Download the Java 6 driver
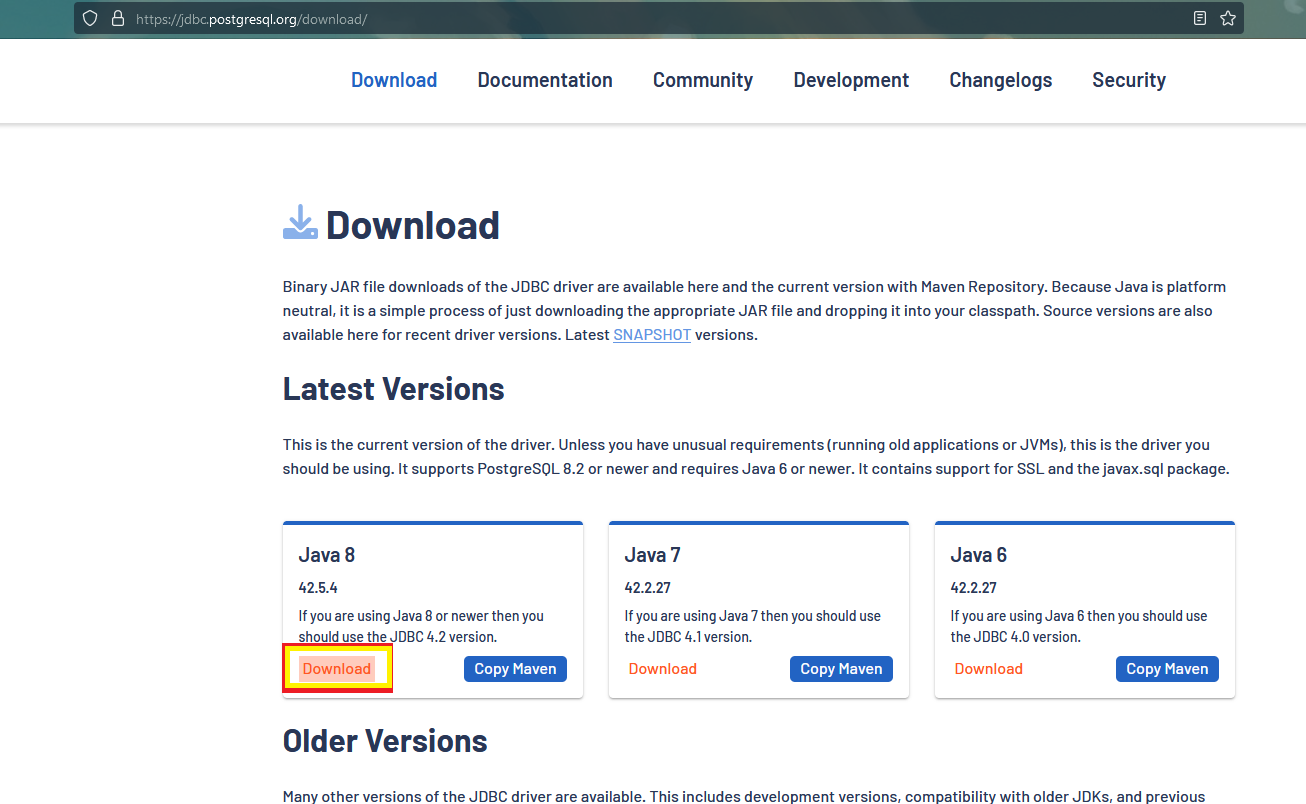Image resolution: width=1306 pixels, height=804 pixels. point(989,669)
